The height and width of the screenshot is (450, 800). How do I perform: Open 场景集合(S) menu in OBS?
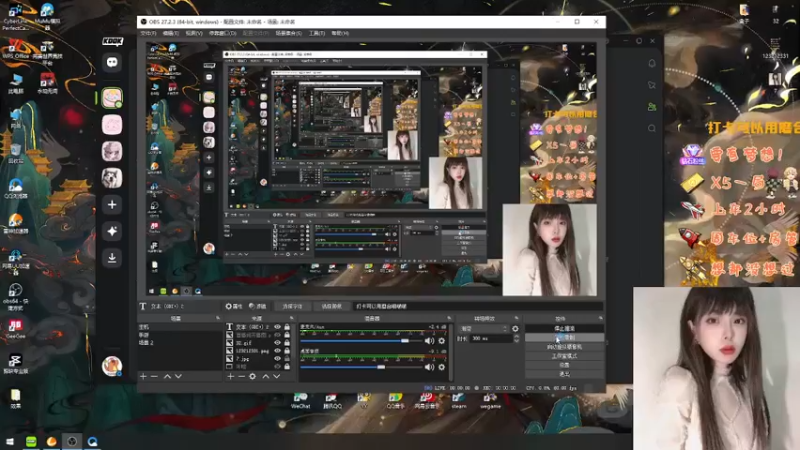click(x=289, y=33)
